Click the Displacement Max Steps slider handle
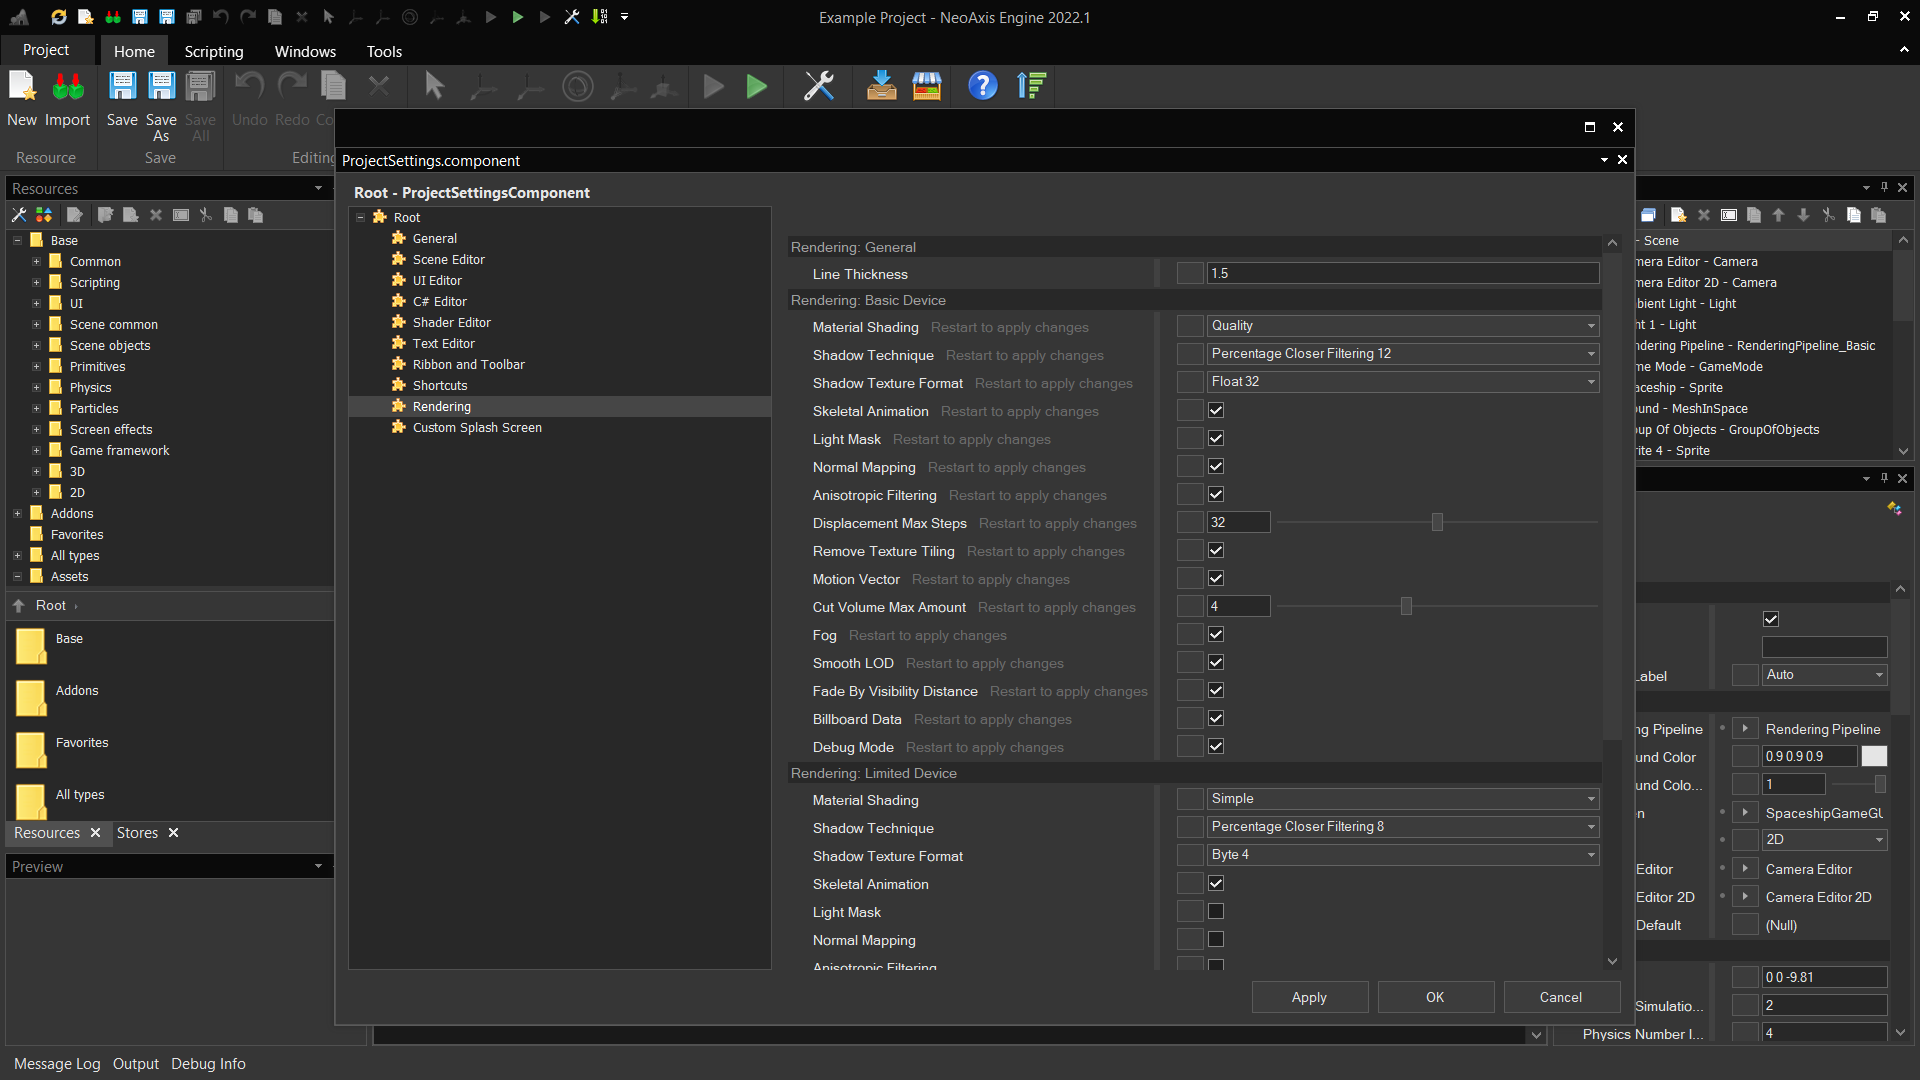 pos(1437,523)
